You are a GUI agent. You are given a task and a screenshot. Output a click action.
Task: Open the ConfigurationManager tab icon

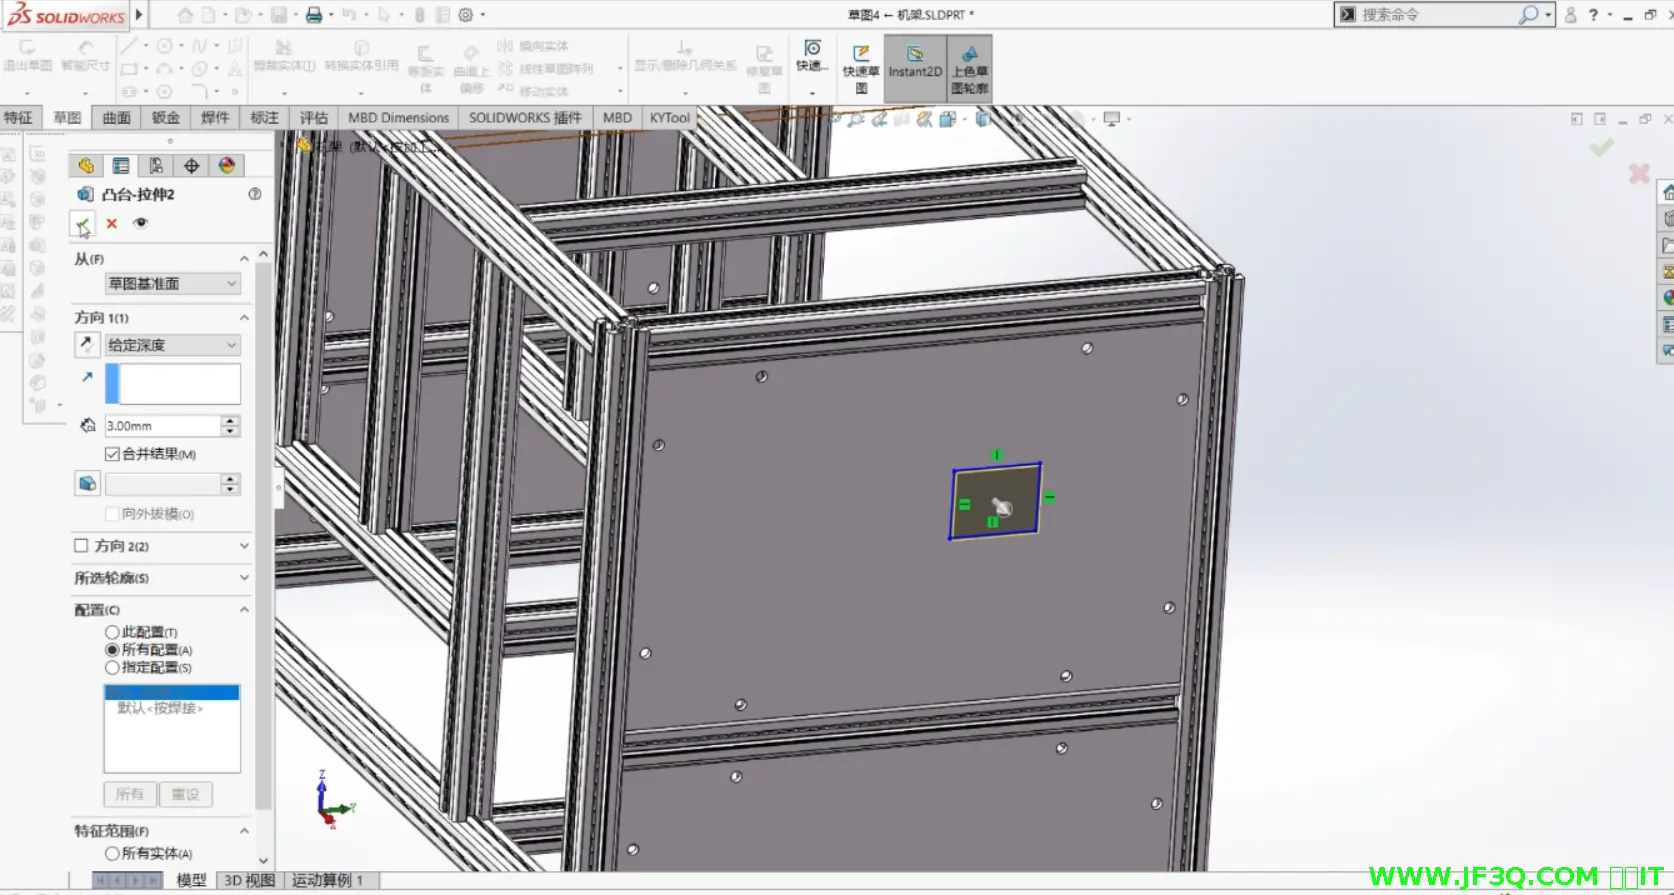click(156, 166)
